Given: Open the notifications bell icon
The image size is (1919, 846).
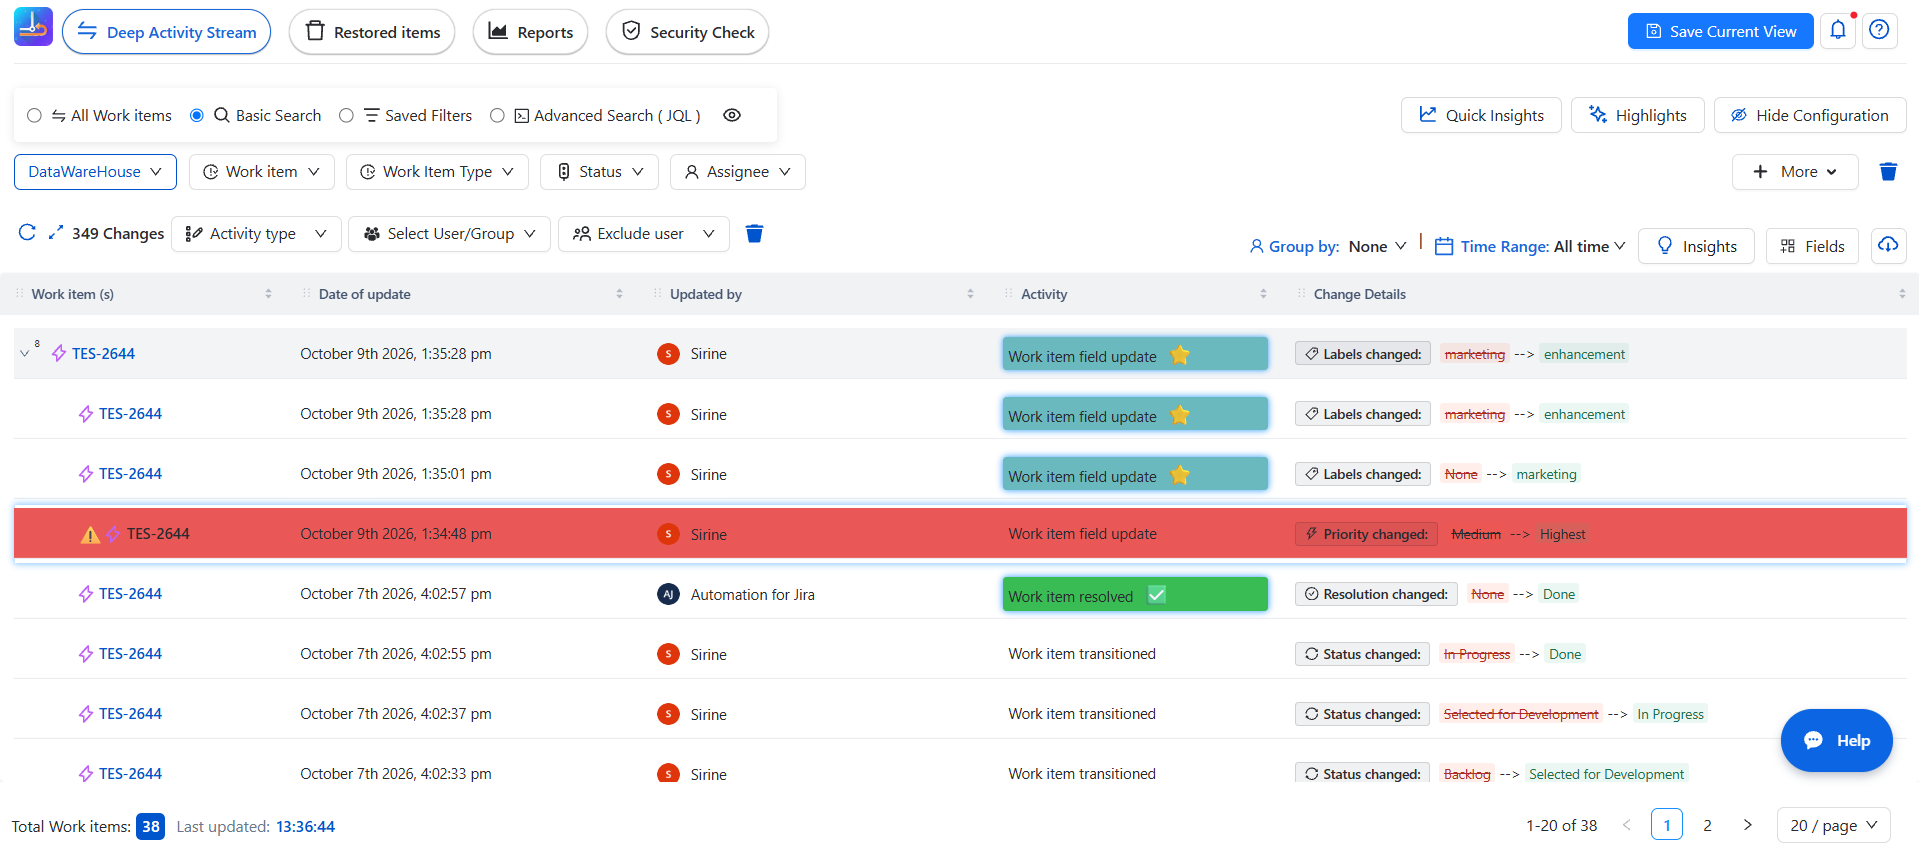Looking at the screenshot, I should 1838,30.
